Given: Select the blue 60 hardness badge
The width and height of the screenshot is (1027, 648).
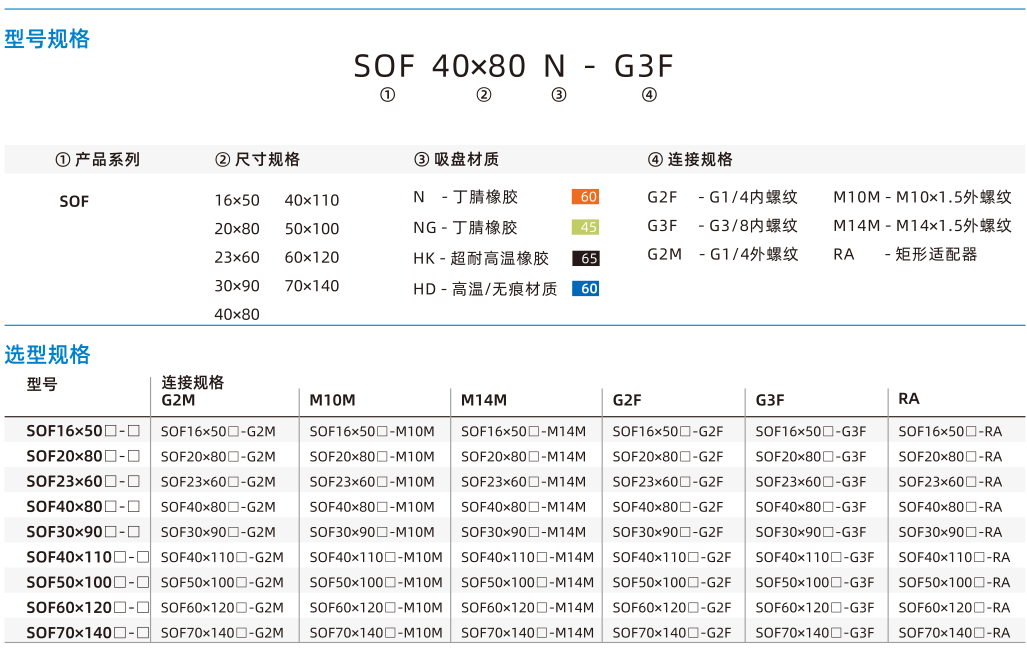Looking at the screenshot, I should [x=586, y=288].
